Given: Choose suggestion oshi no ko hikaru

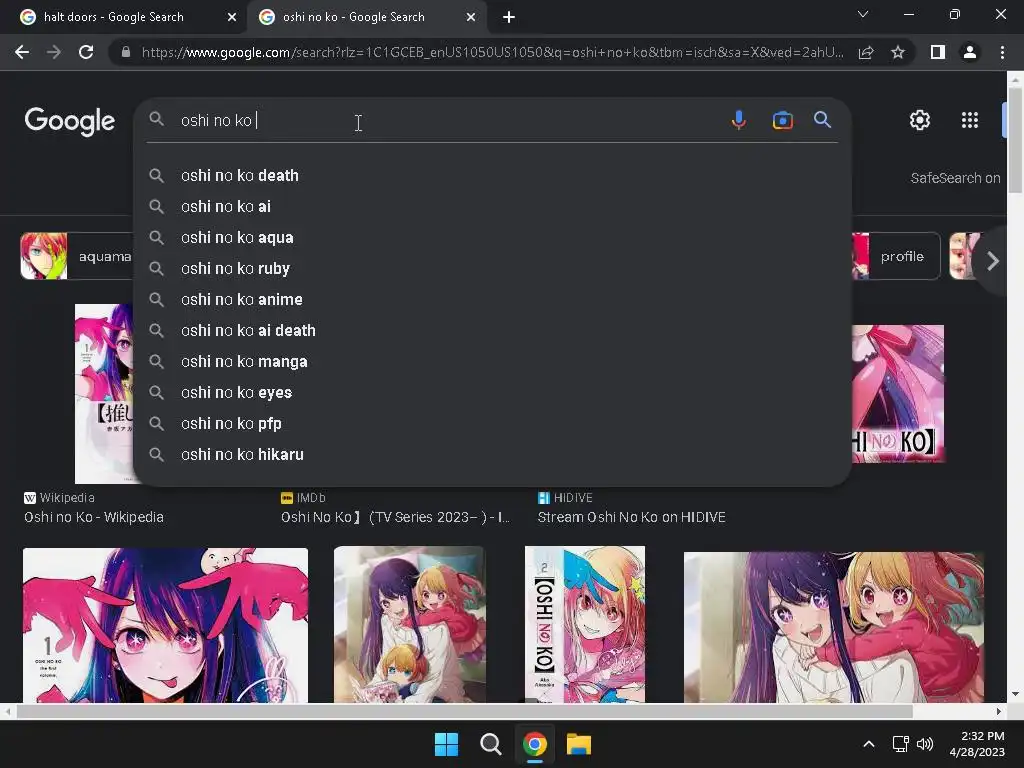Looking at the screenshot, I should tap(492, 455).
